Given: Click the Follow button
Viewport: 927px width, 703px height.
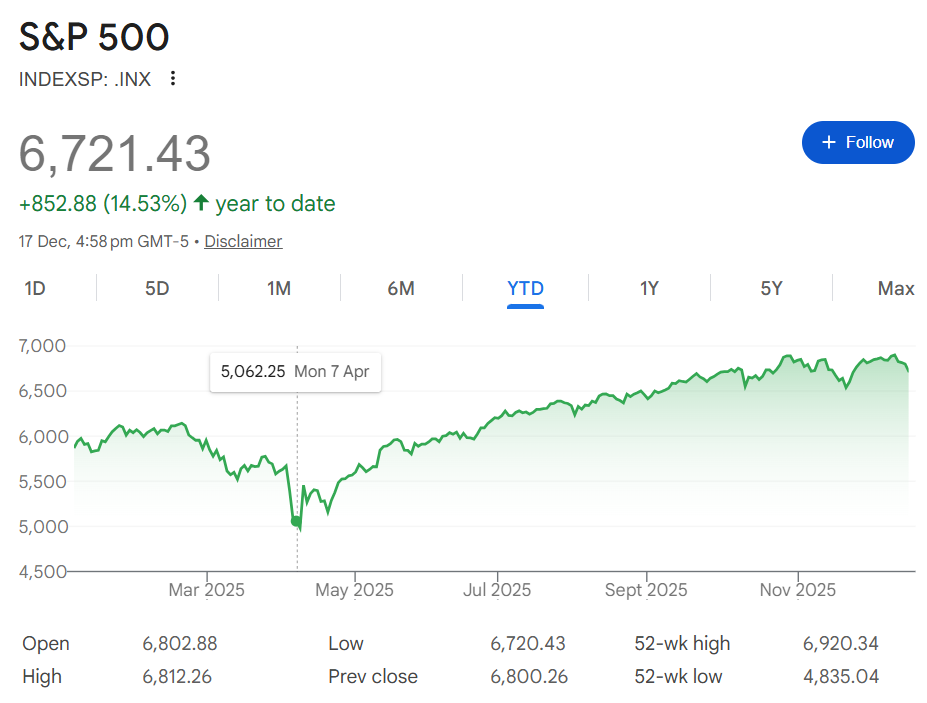Looking at the screenshot, I should 858,142.
